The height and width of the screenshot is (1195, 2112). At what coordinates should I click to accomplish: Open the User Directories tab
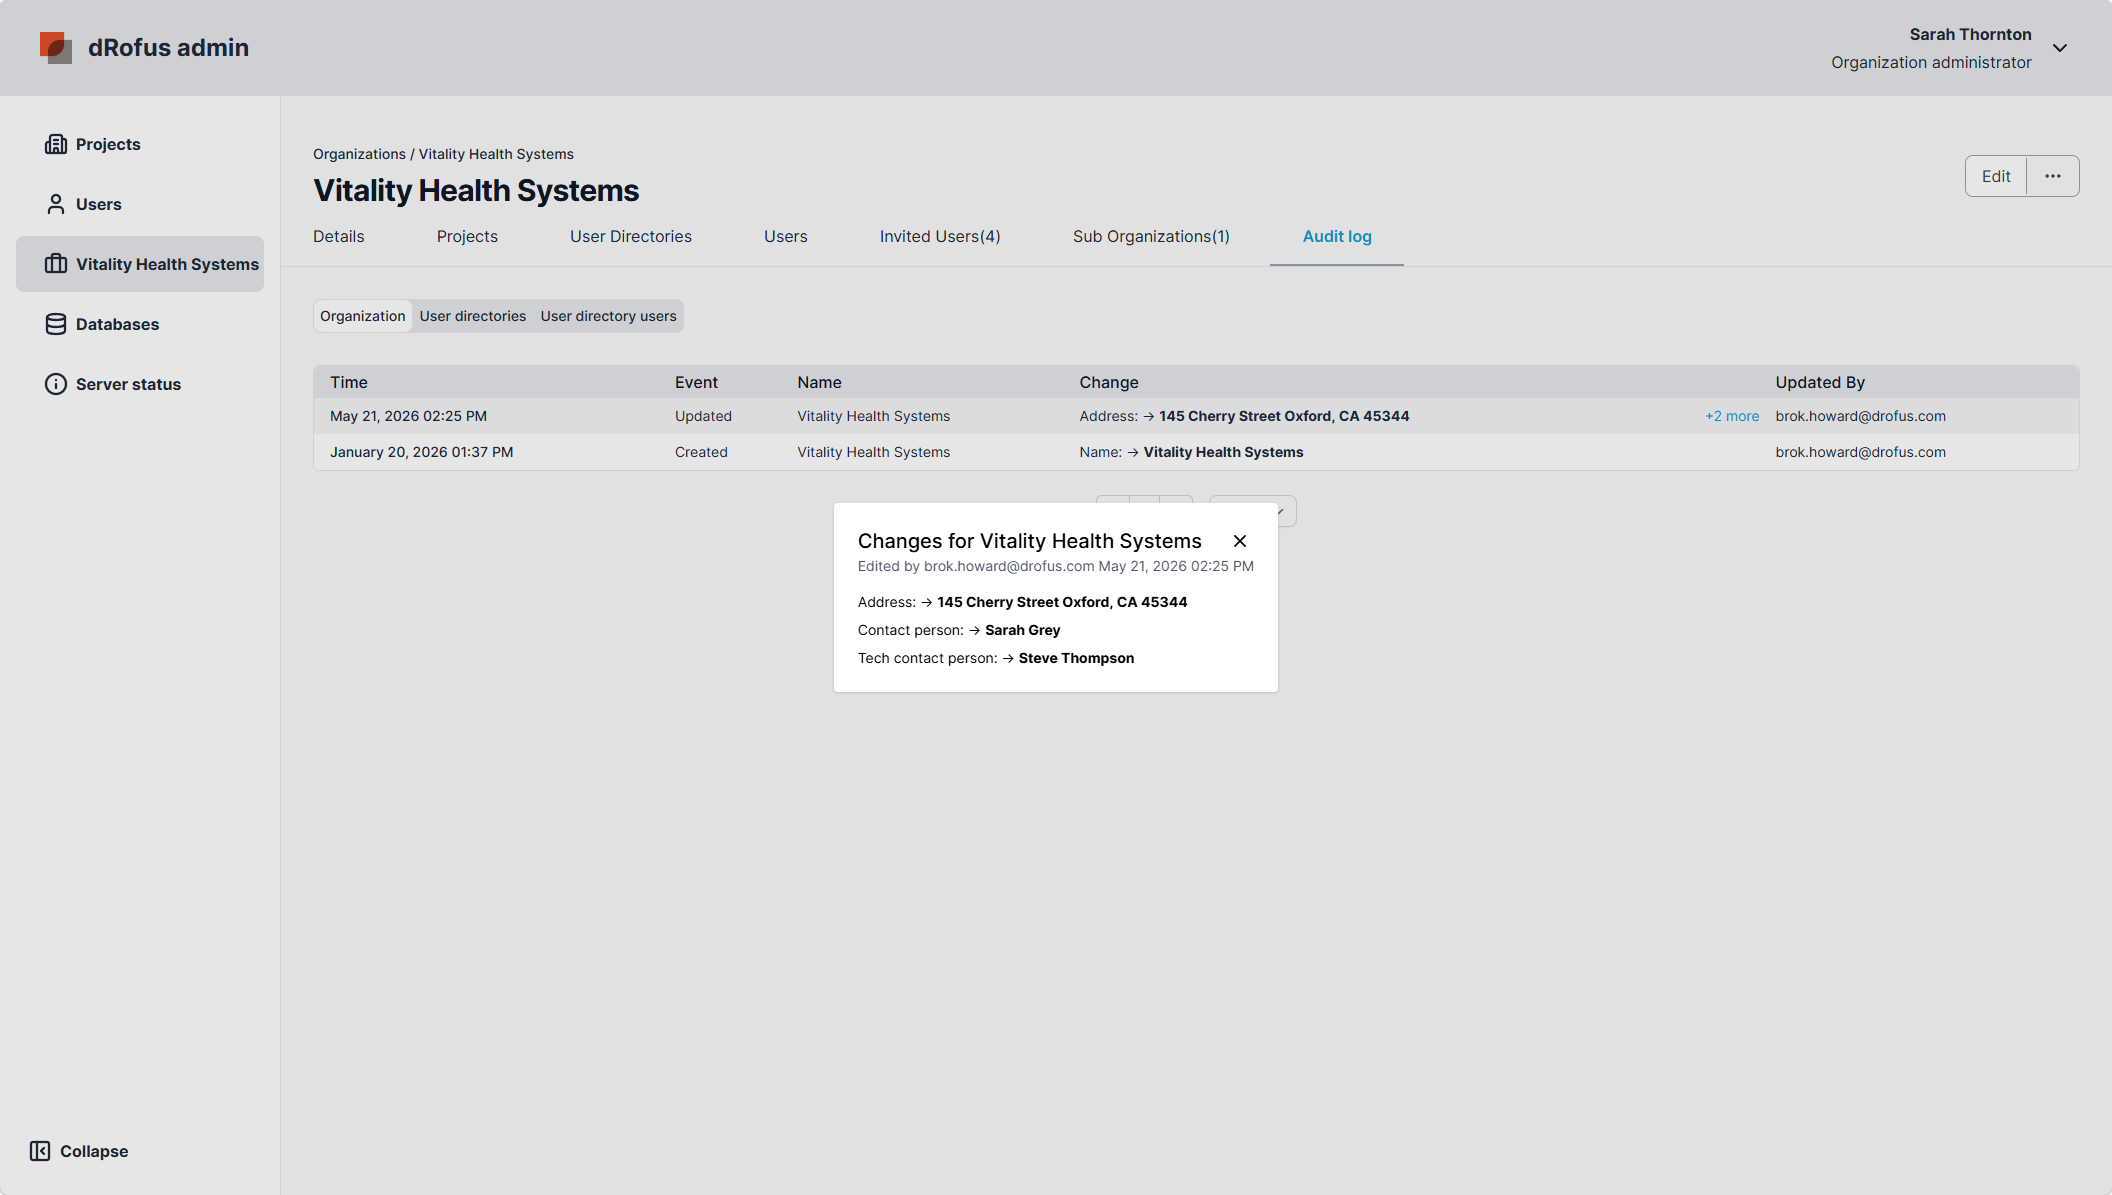click(x=631, y=236)
